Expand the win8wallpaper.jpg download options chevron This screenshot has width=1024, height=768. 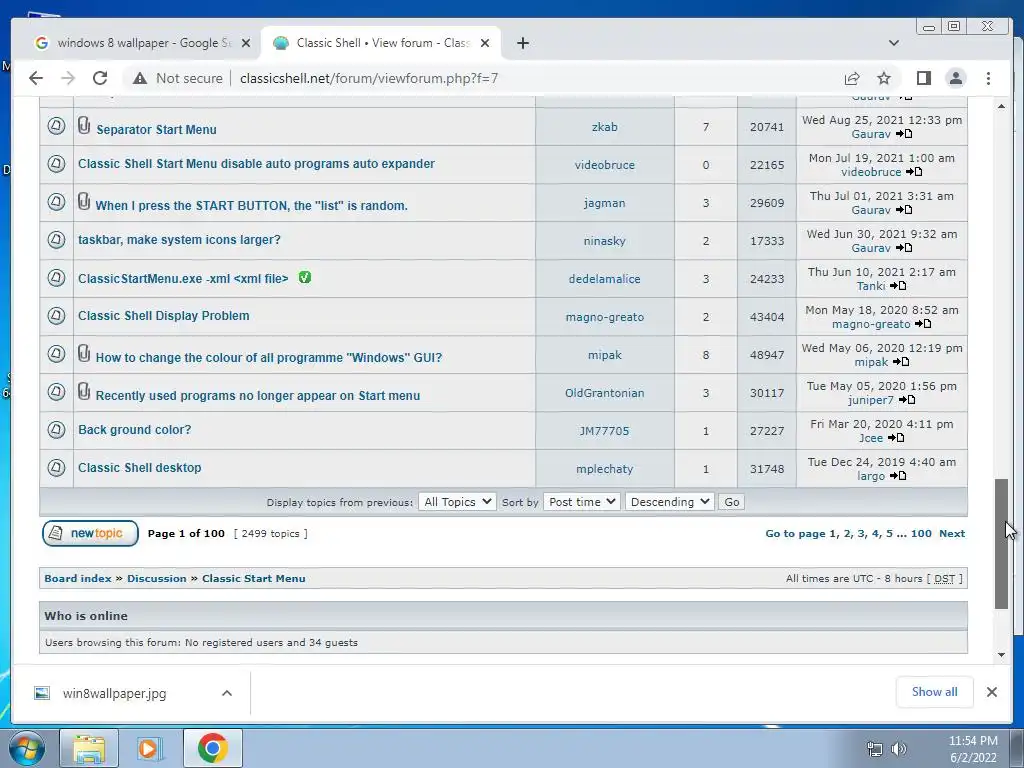tap(227, 693)
